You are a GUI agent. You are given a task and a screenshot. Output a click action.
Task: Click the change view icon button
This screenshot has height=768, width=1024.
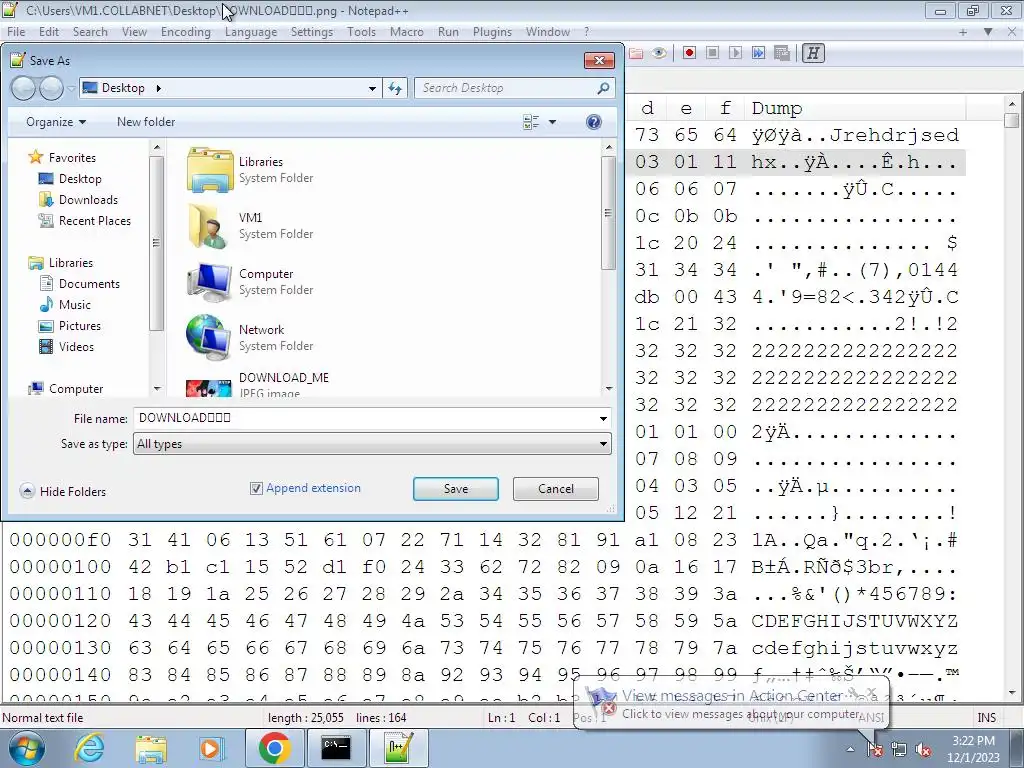coord(531,122)
